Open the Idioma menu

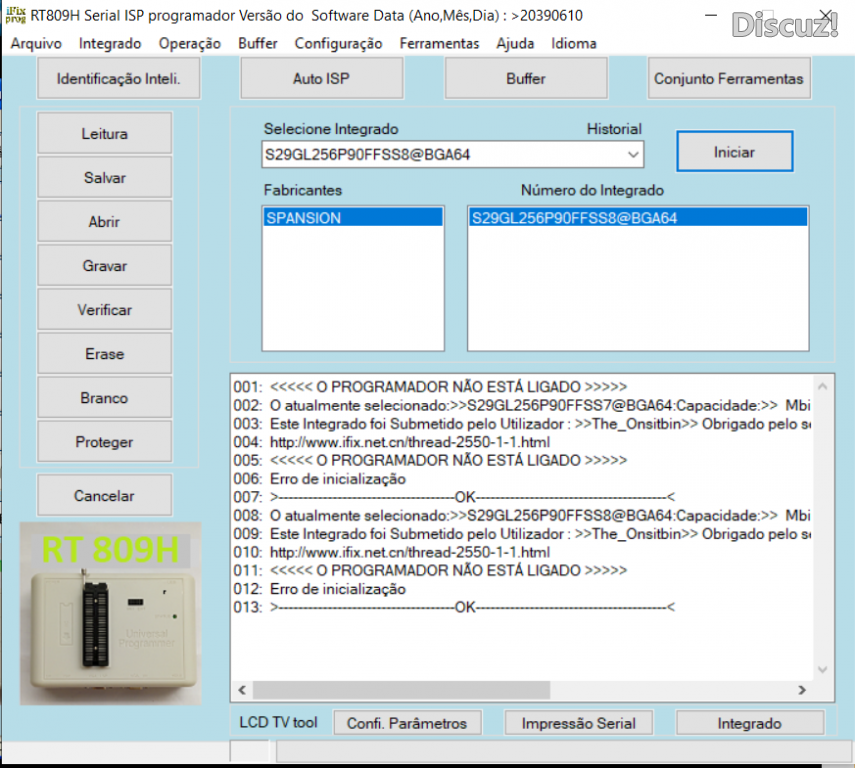574,43
